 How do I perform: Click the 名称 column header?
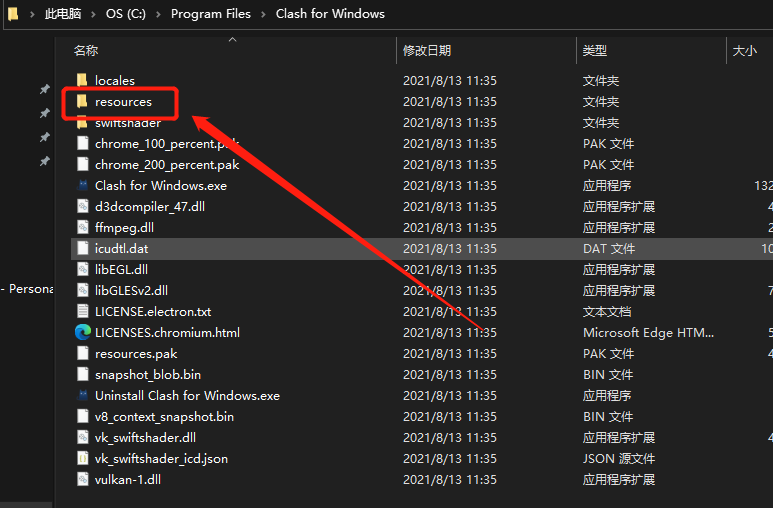pos(86,50)
